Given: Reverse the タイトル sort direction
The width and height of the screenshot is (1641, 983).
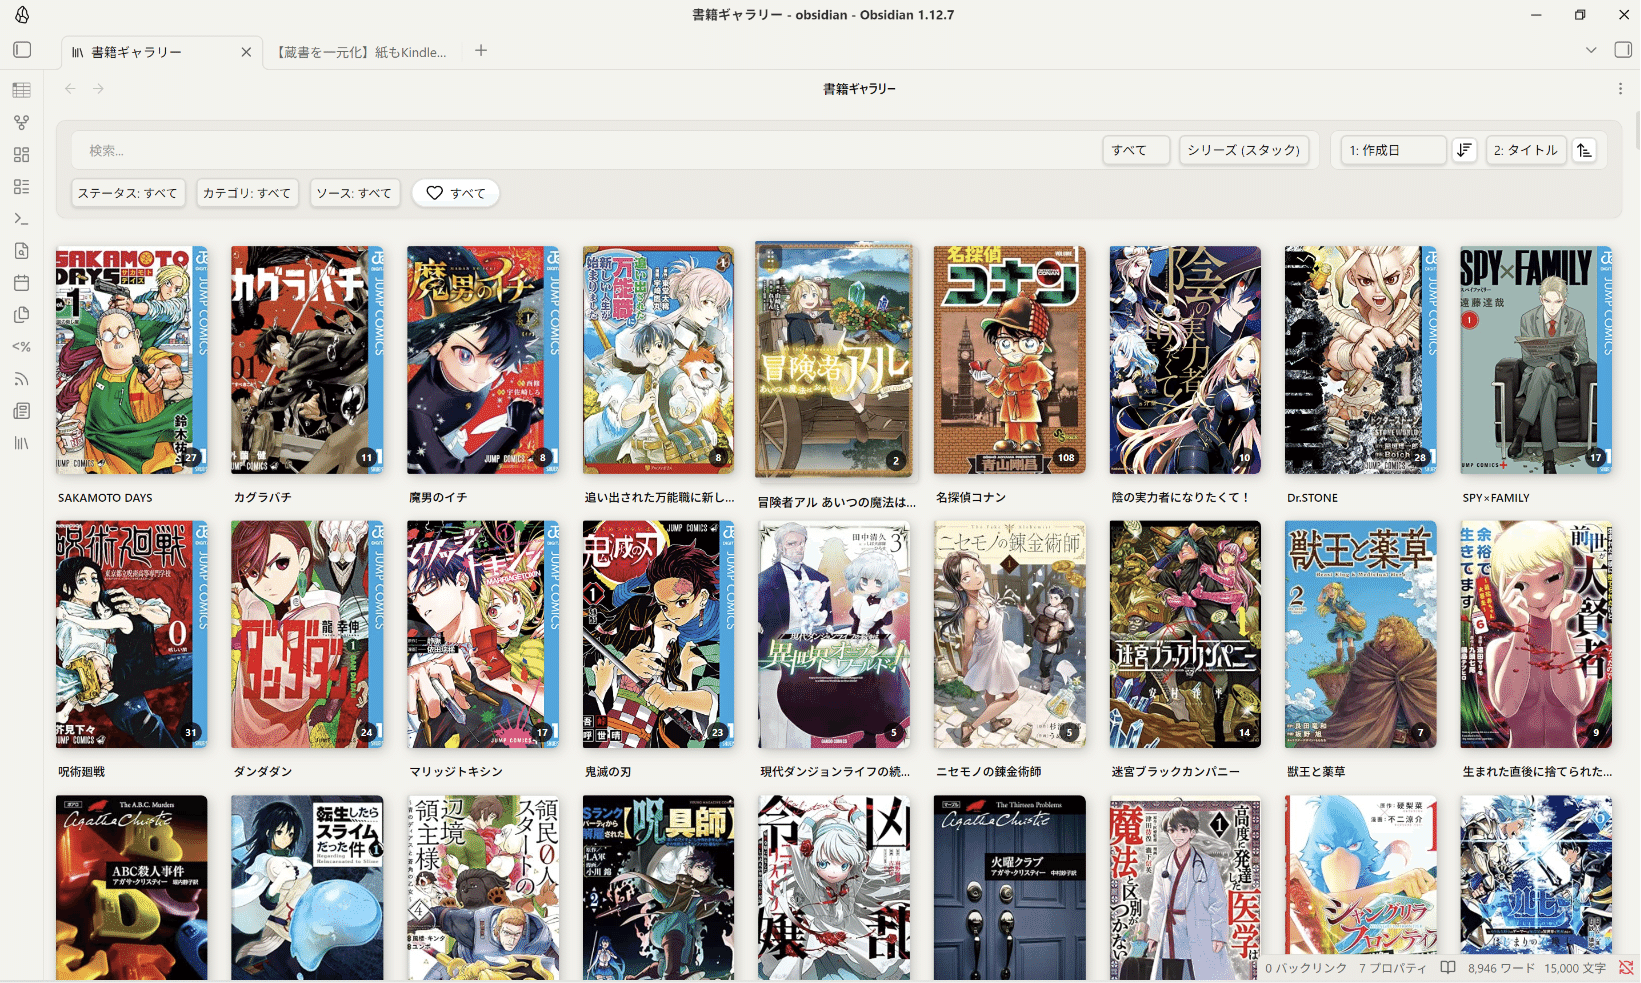Looking at the screenshot, I should [x=1584, y=150].
